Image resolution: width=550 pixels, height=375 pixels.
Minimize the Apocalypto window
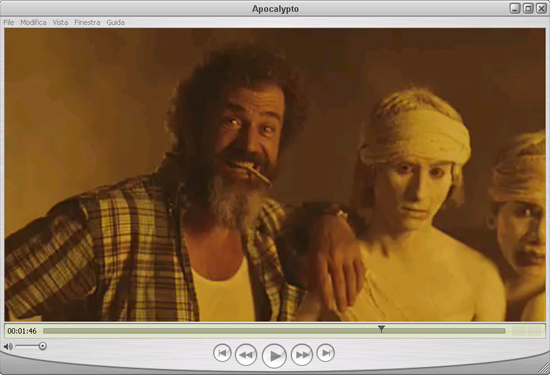[x=515, y=8]
